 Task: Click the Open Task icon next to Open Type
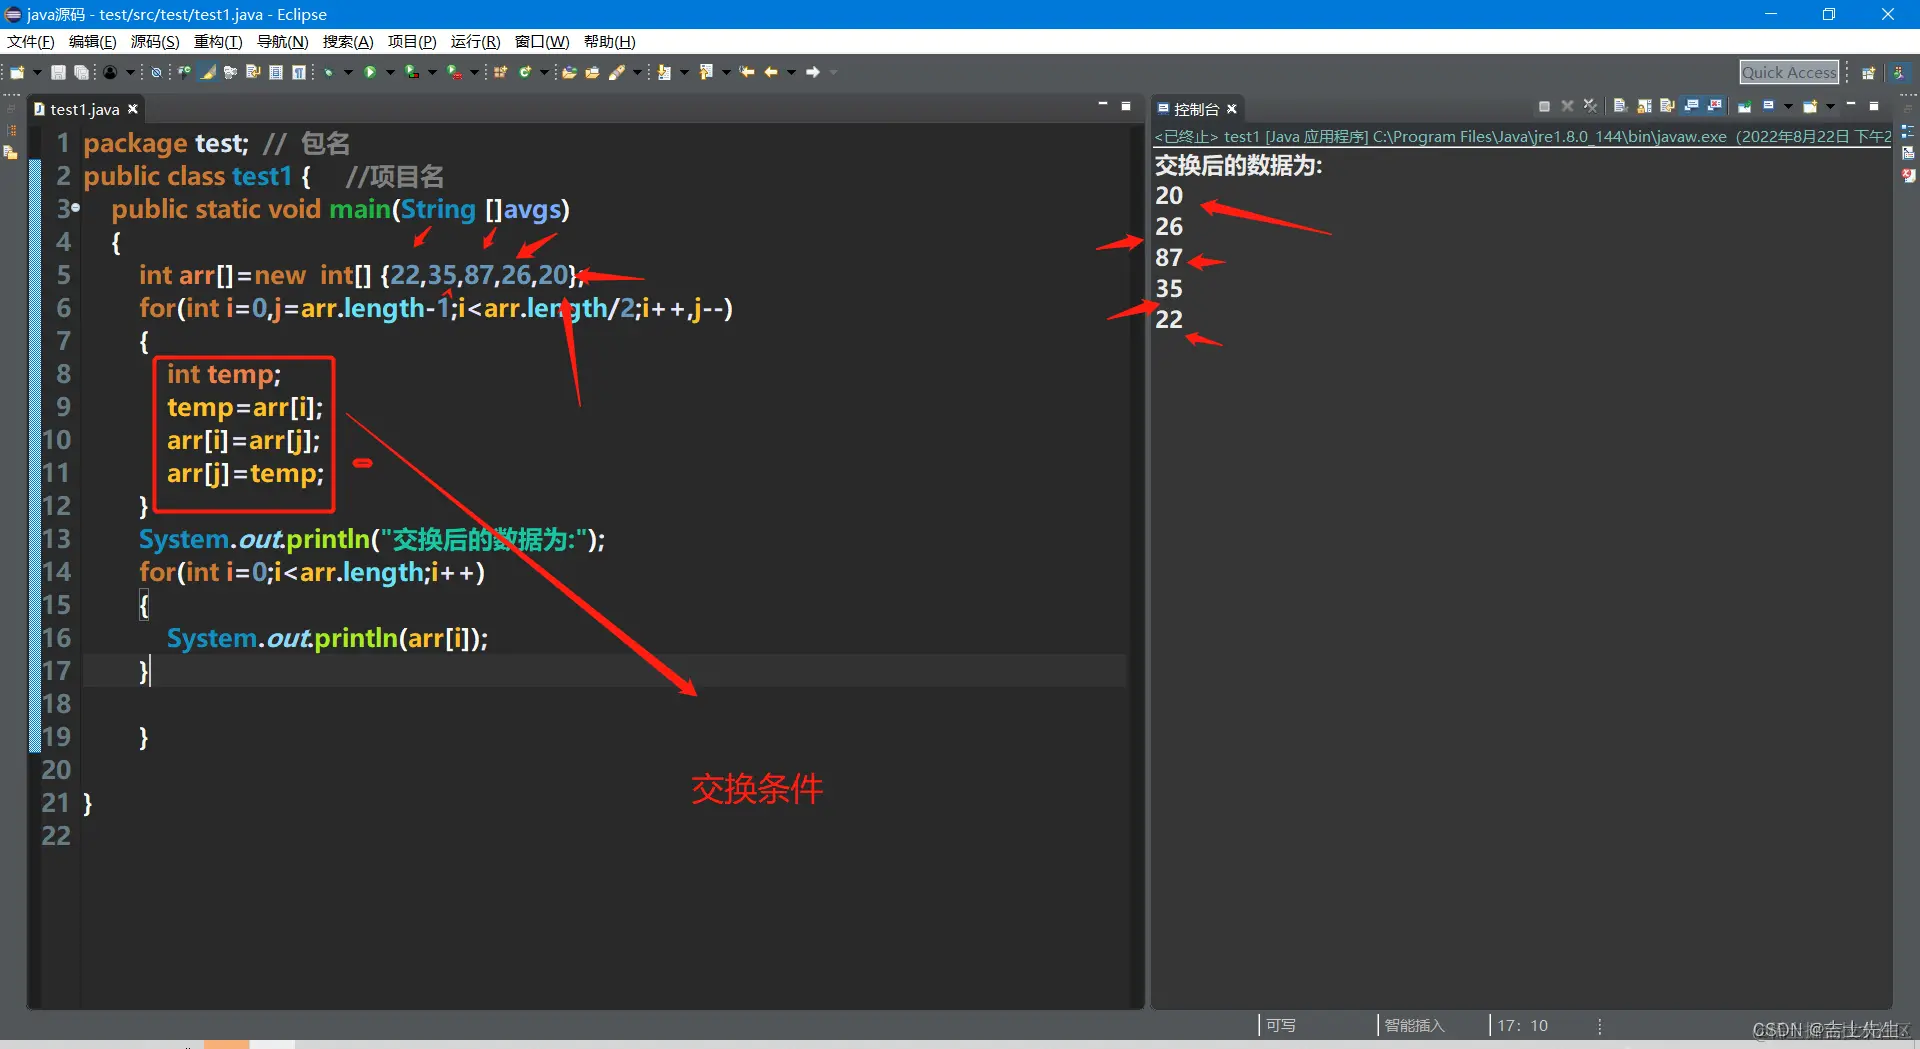592,72
